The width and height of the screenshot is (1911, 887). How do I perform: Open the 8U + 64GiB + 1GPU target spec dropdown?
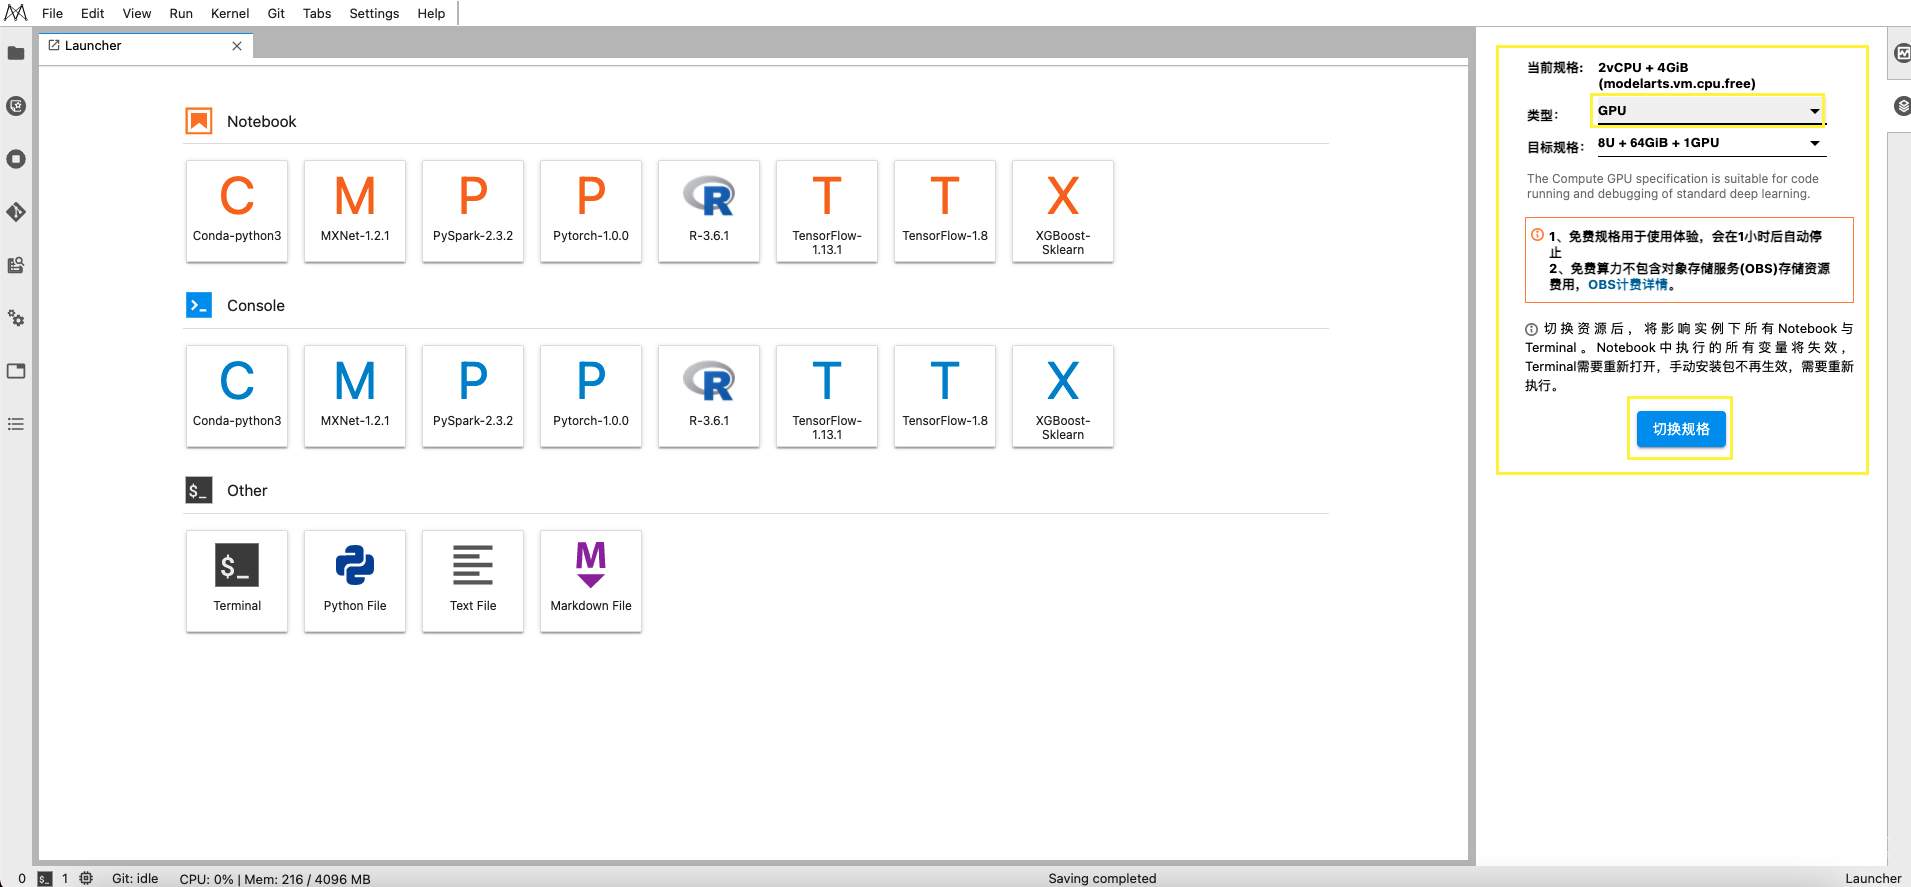(x=1709, y=143)
